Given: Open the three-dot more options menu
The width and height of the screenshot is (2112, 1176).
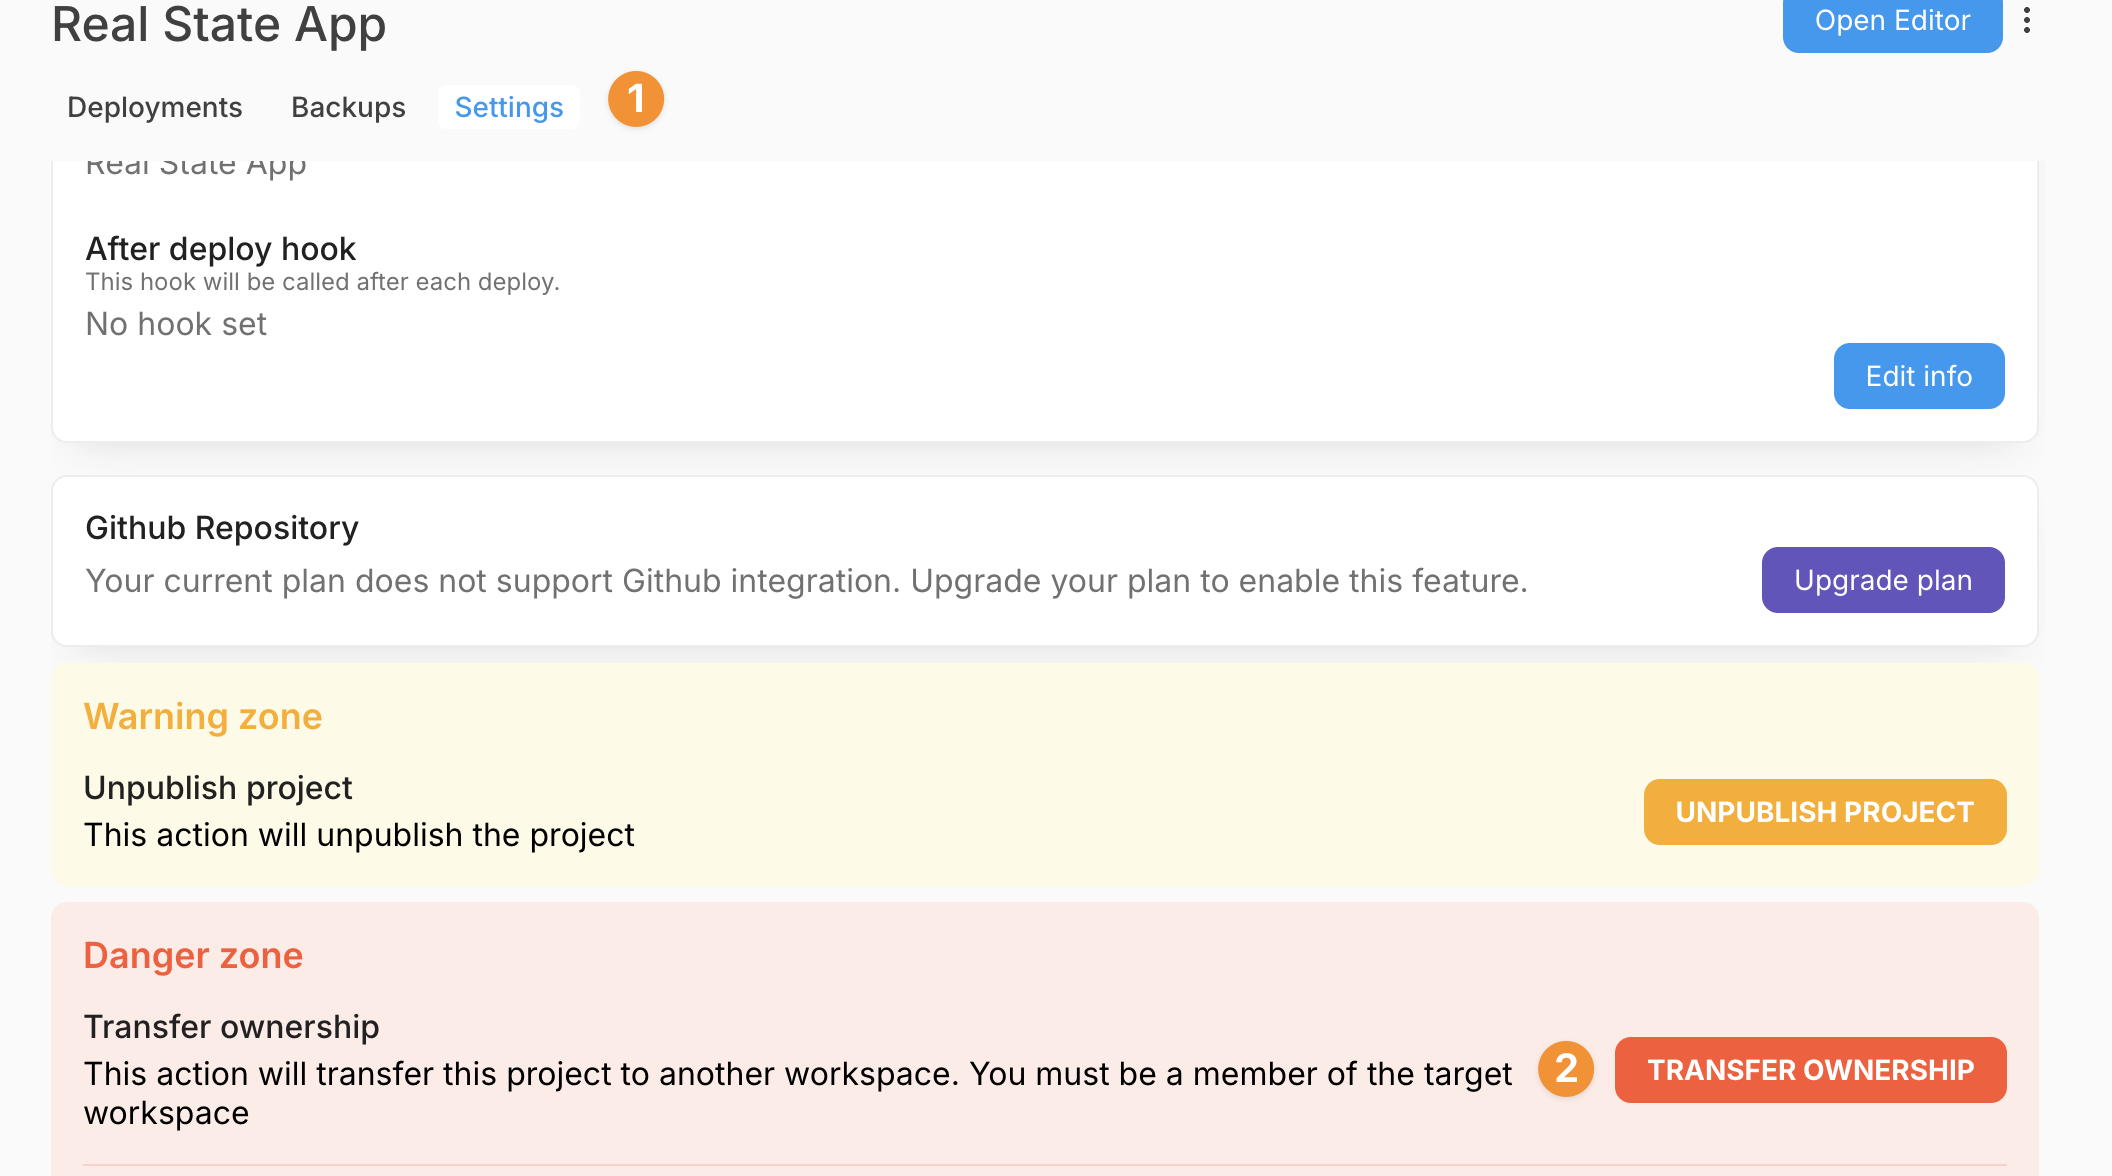Looking at the screenshot, I should pos(2027,21).
